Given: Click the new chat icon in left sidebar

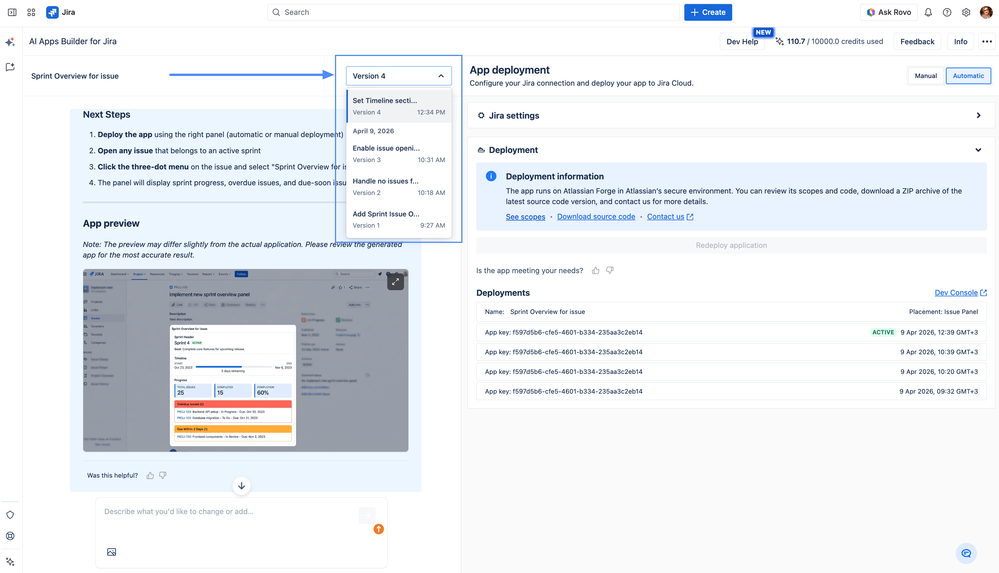Looking at the screenshot, I should pos(10,67).
